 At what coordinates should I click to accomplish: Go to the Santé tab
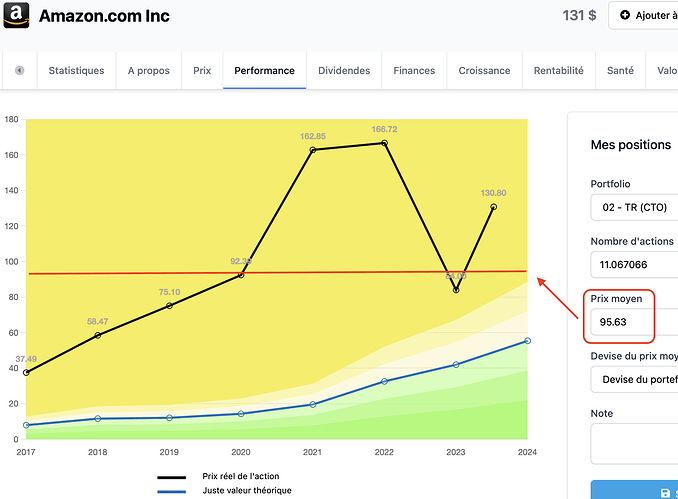[x=620, y=70]
